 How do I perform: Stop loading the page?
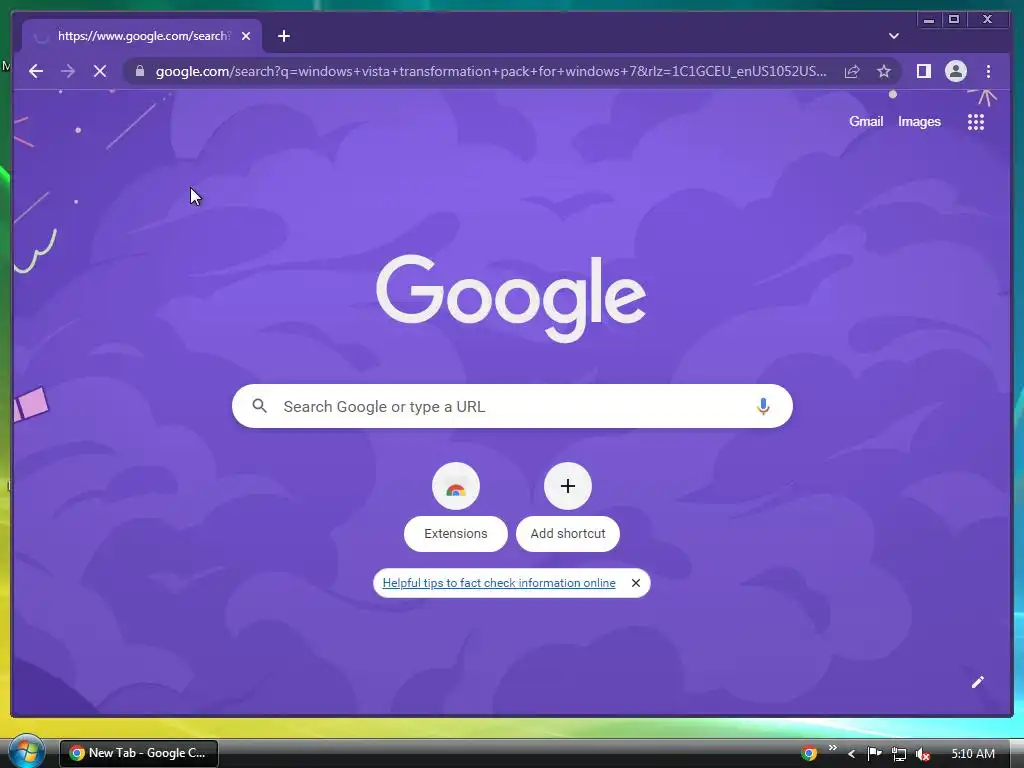click(100, 71)
